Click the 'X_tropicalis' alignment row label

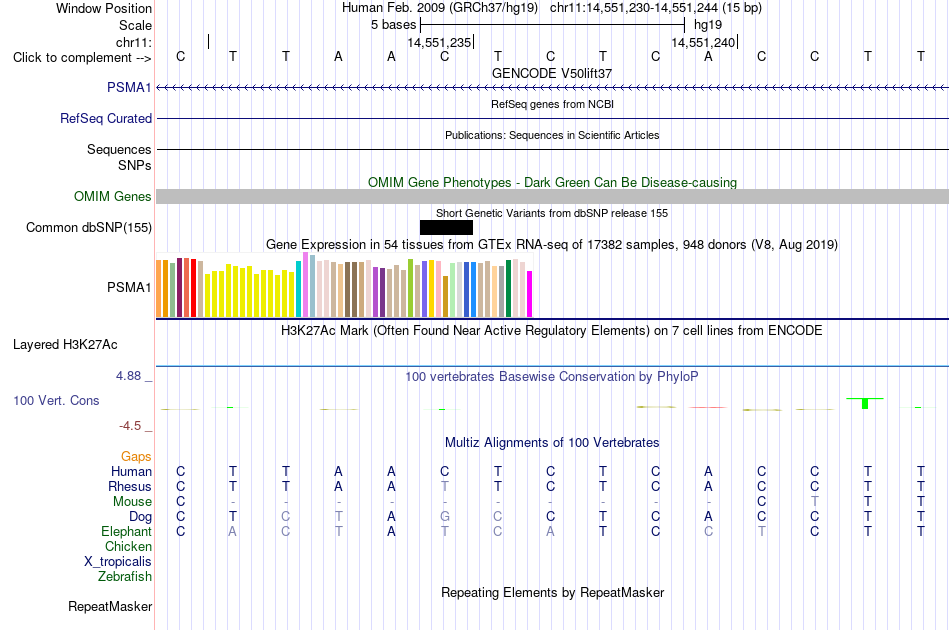pos(118,562)
